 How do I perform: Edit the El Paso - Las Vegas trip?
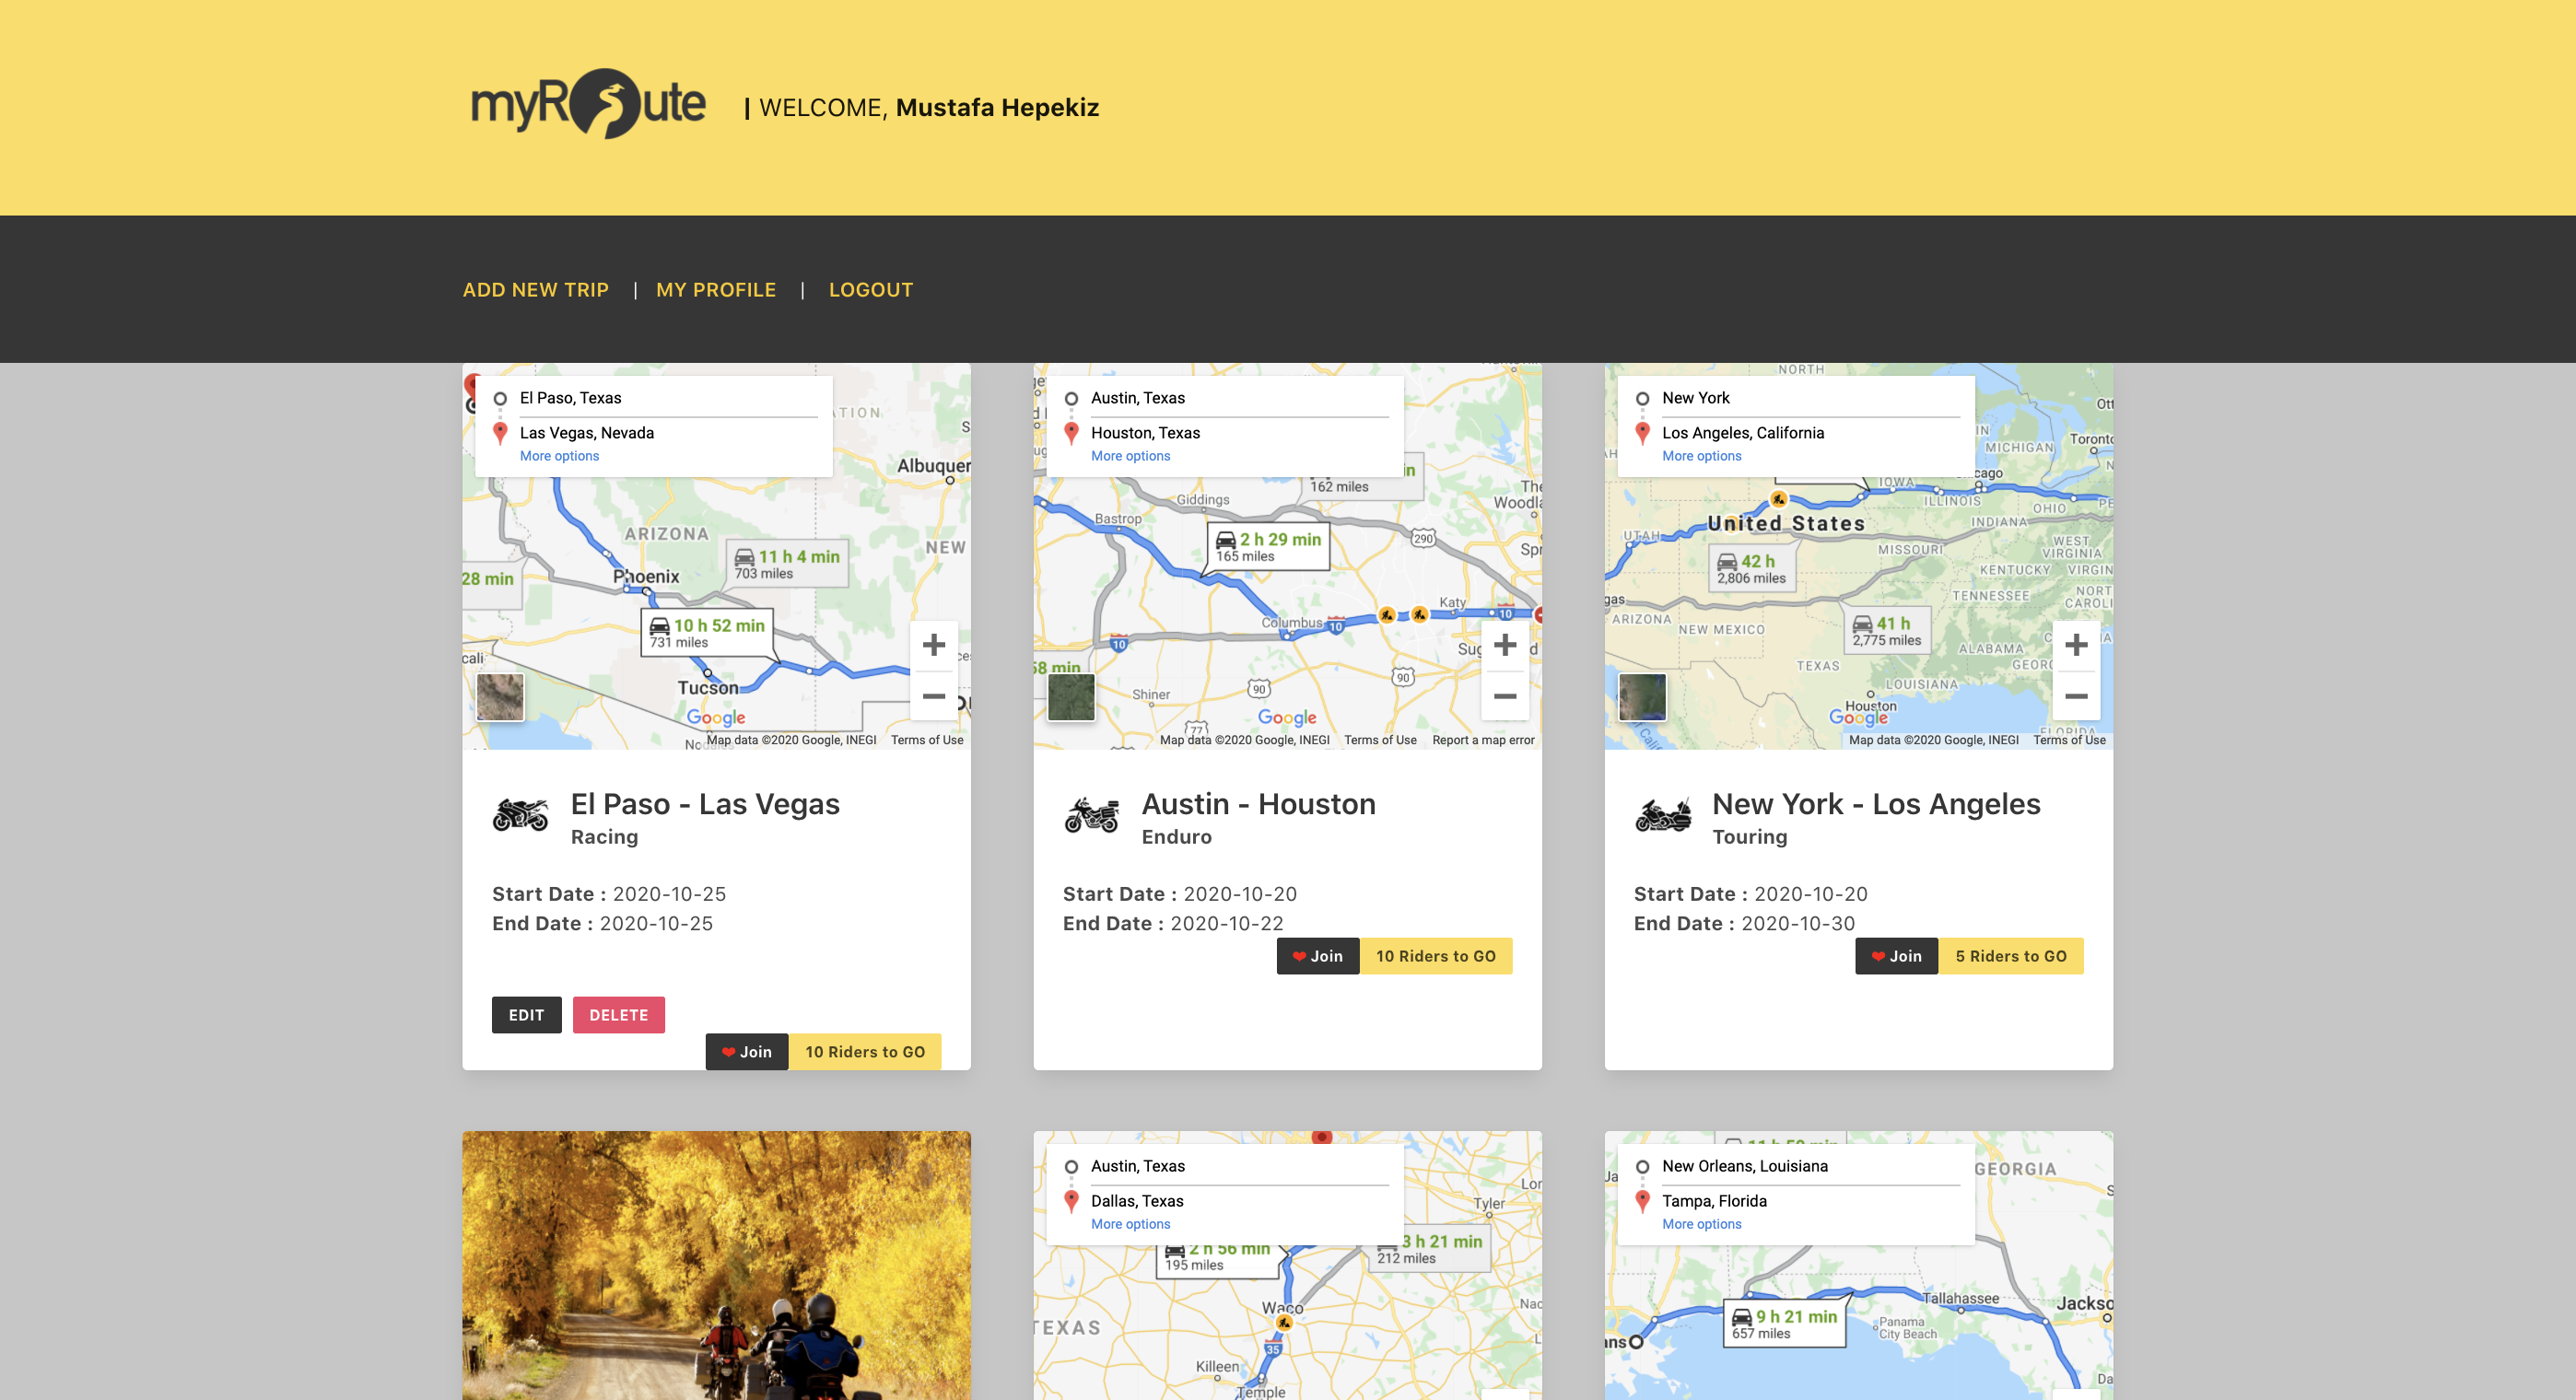[x=526, y=1015]
